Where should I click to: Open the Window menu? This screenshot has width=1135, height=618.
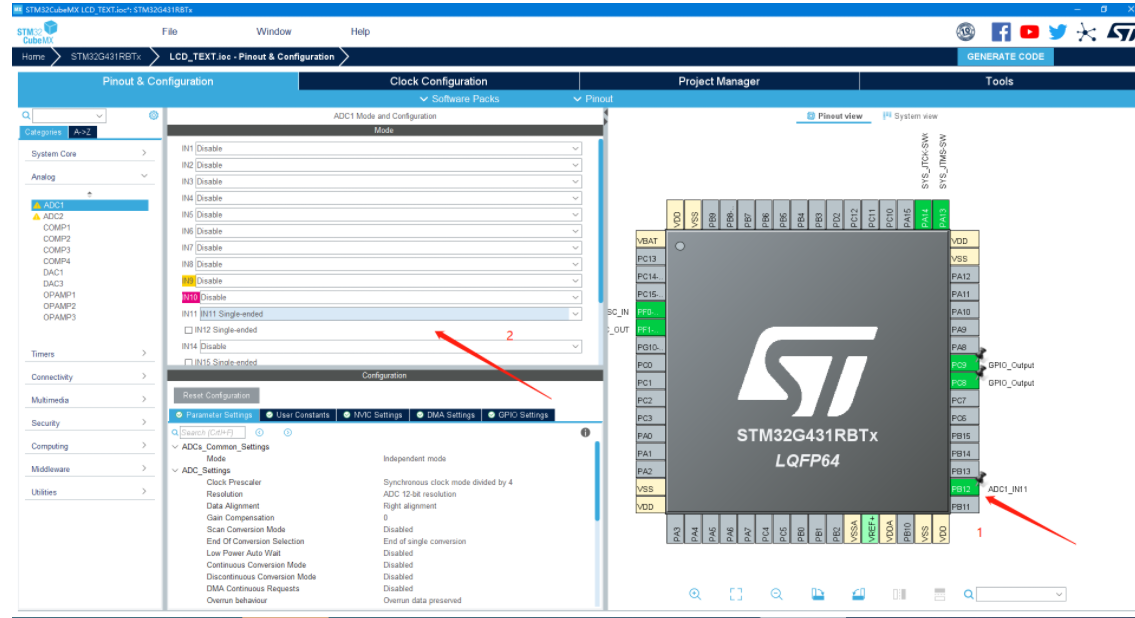[274, 32]
